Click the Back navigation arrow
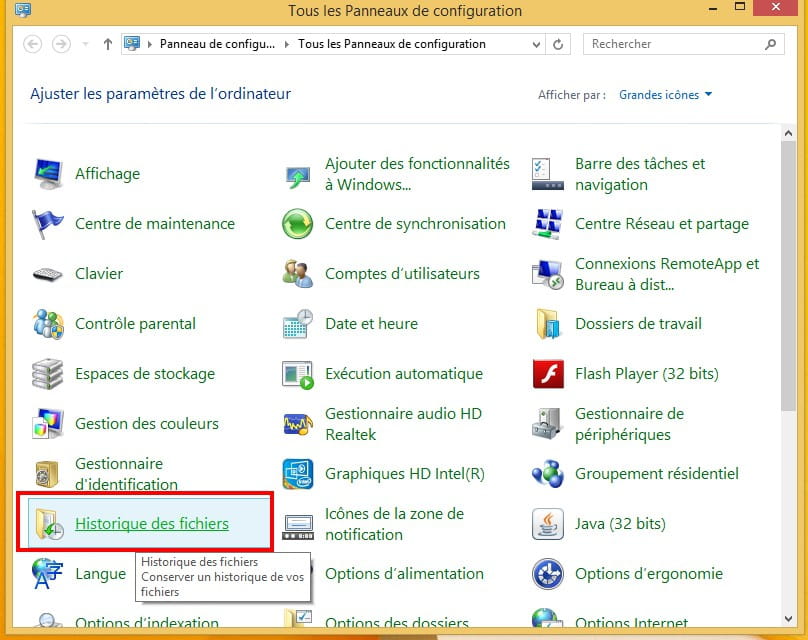808x640 pixels. click(32, 44)
